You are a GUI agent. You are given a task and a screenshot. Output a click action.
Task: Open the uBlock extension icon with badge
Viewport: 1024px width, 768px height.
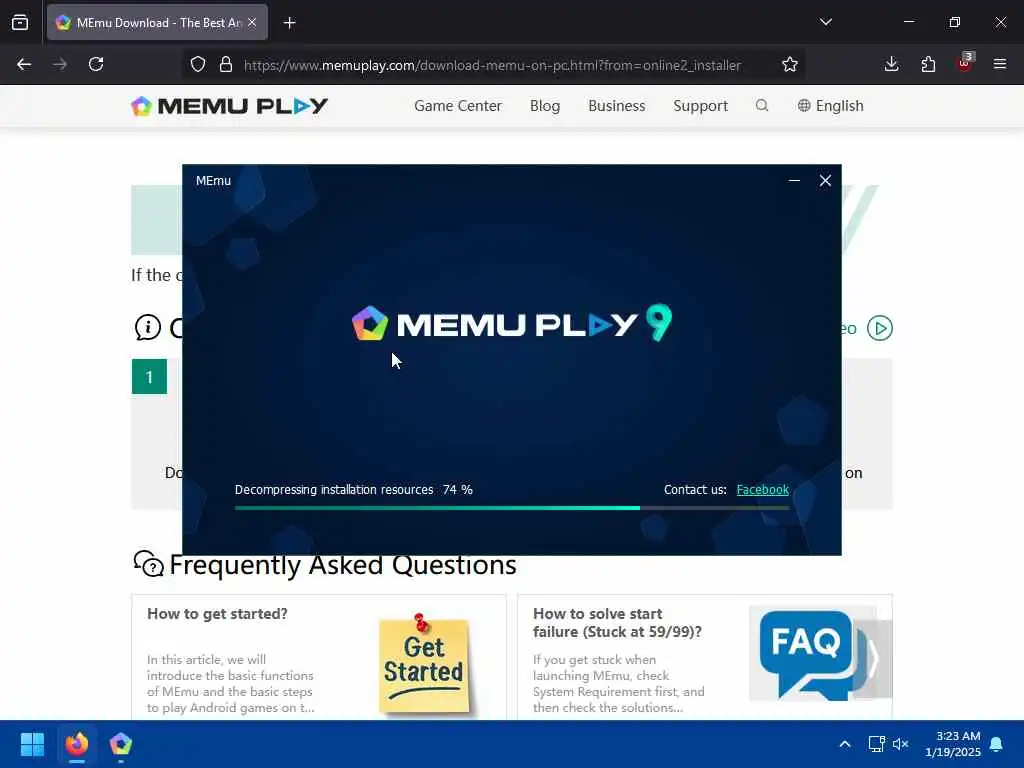click(965, 63)
